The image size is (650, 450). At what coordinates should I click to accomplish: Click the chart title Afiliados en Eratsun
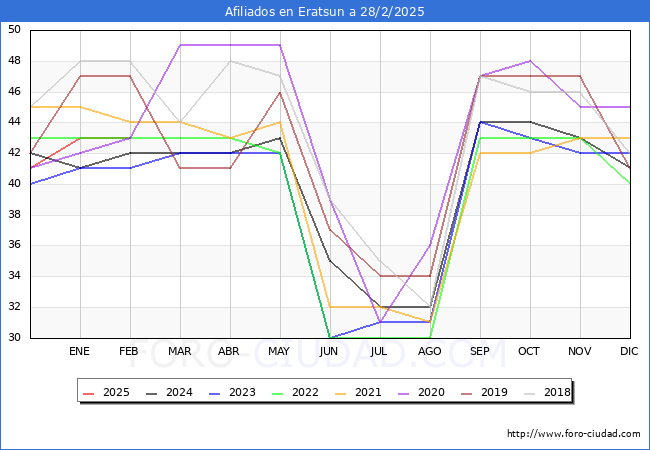coord(325,11)
